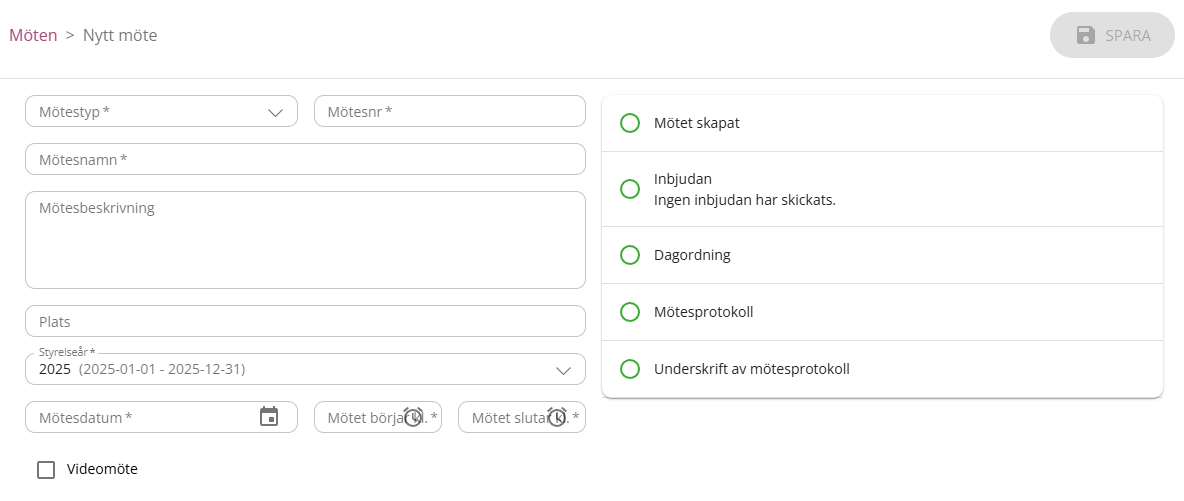
Task: Click the Dagordning status circle
Action: (x=630, y=255)
